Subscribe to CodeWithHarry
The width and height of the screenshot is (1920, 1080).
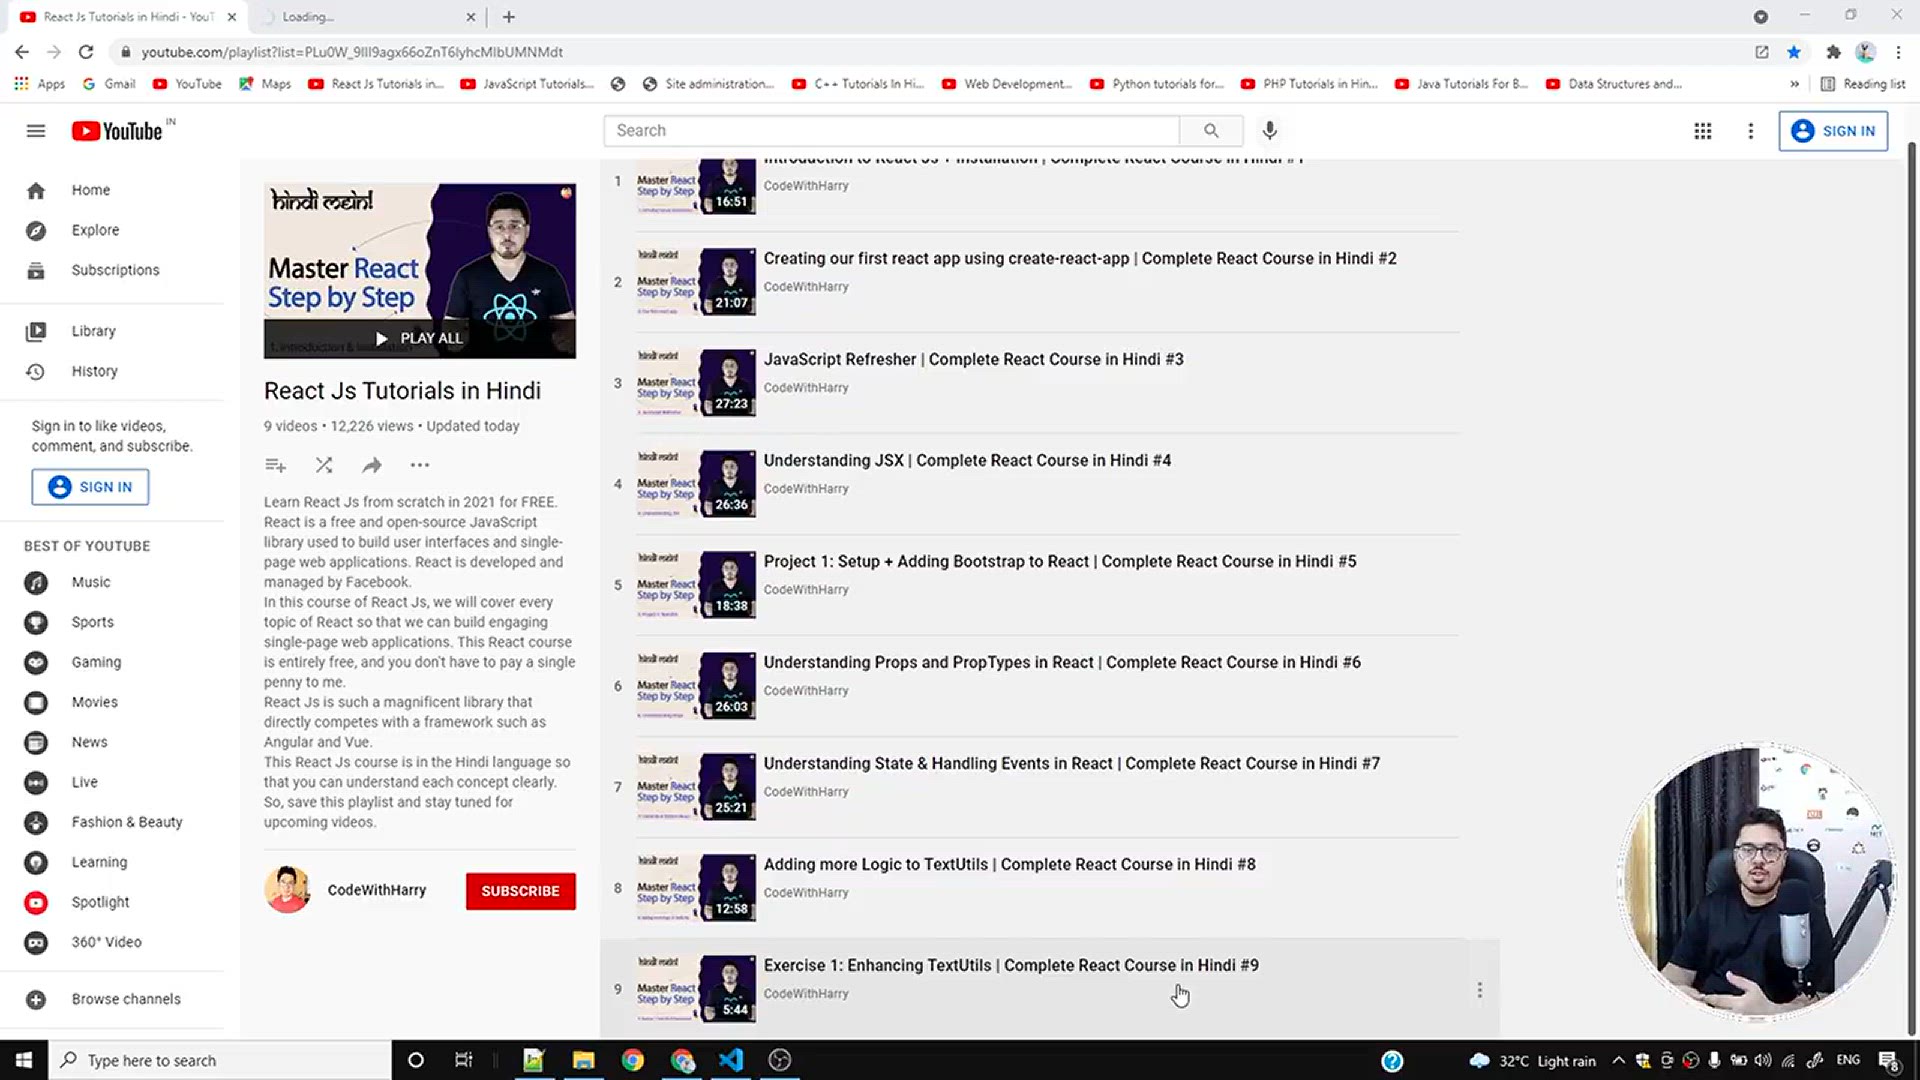(x=520, y=891)
